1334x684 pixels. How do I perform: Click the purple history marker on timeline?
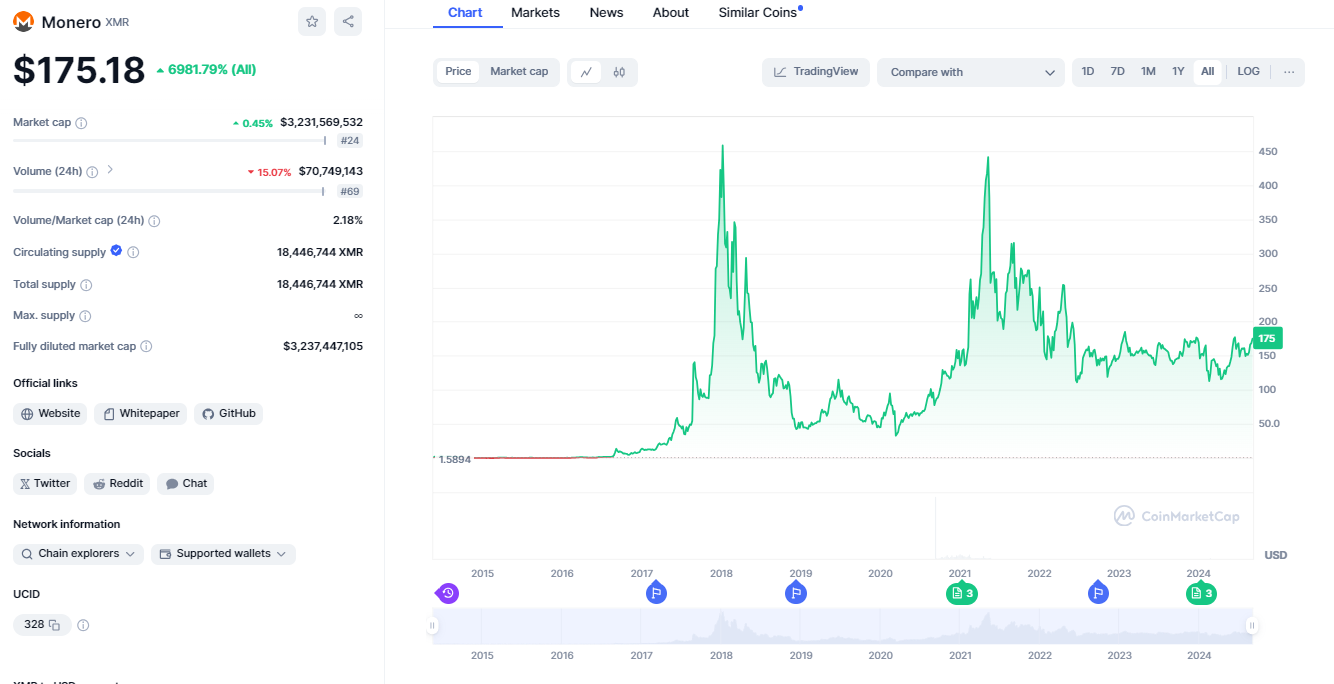pyautogui.click(x=448, y=594)
